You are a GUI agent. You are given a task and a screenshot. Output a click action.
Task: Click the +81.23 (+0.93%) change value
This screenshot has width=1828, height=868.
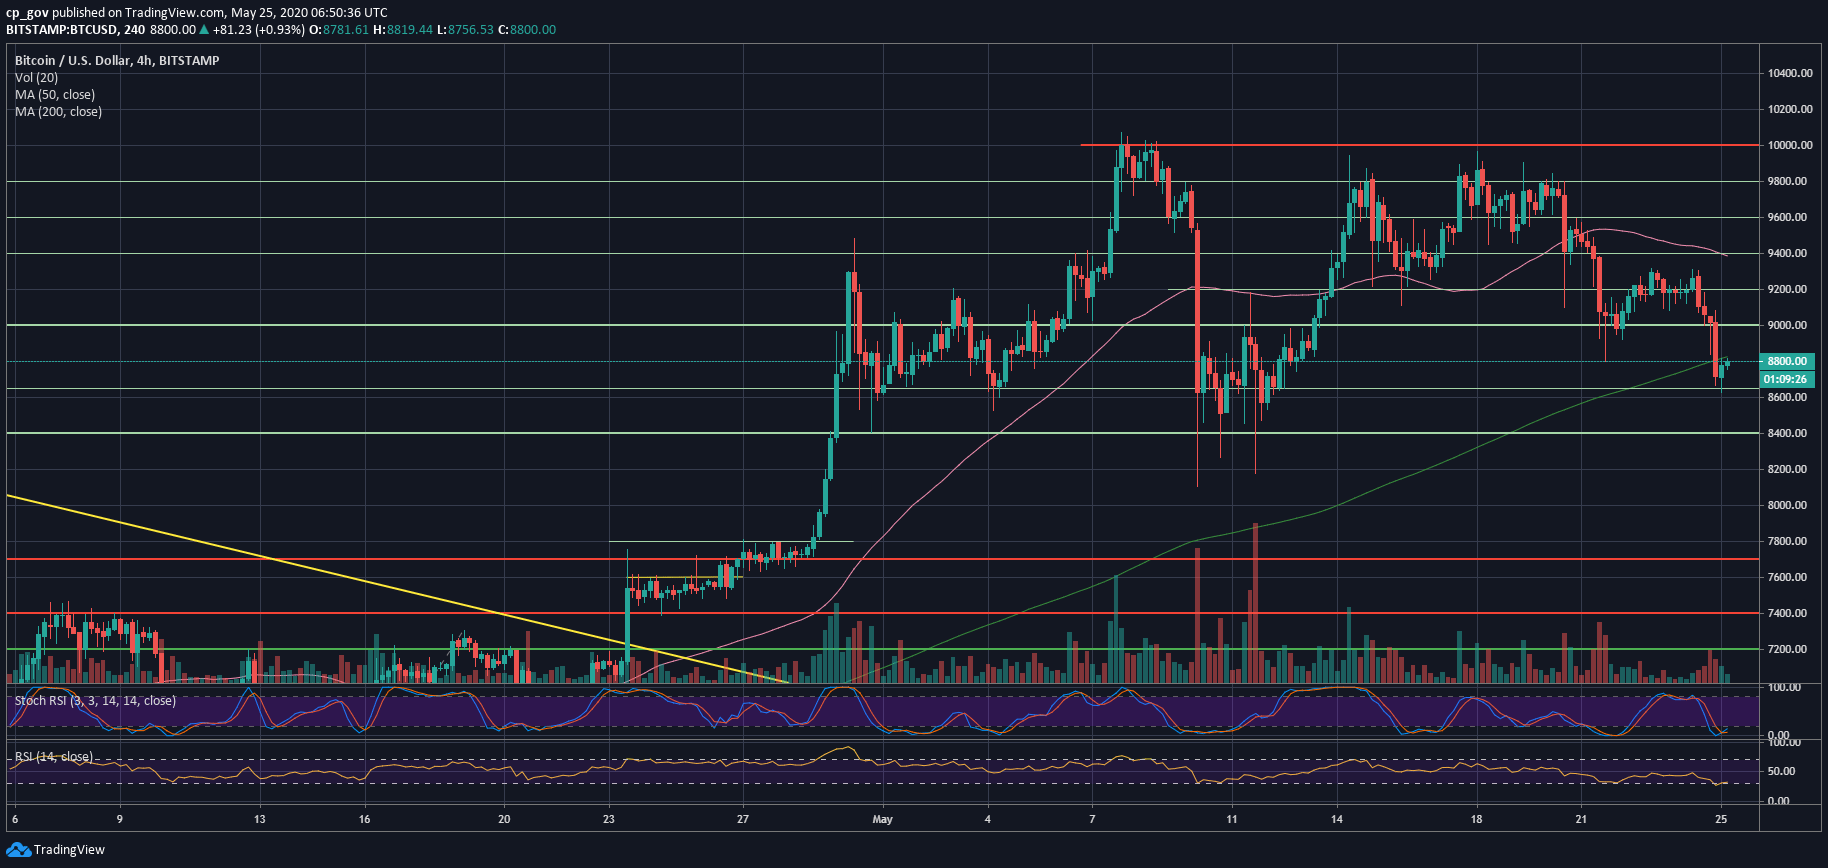[x=259, y=29]
